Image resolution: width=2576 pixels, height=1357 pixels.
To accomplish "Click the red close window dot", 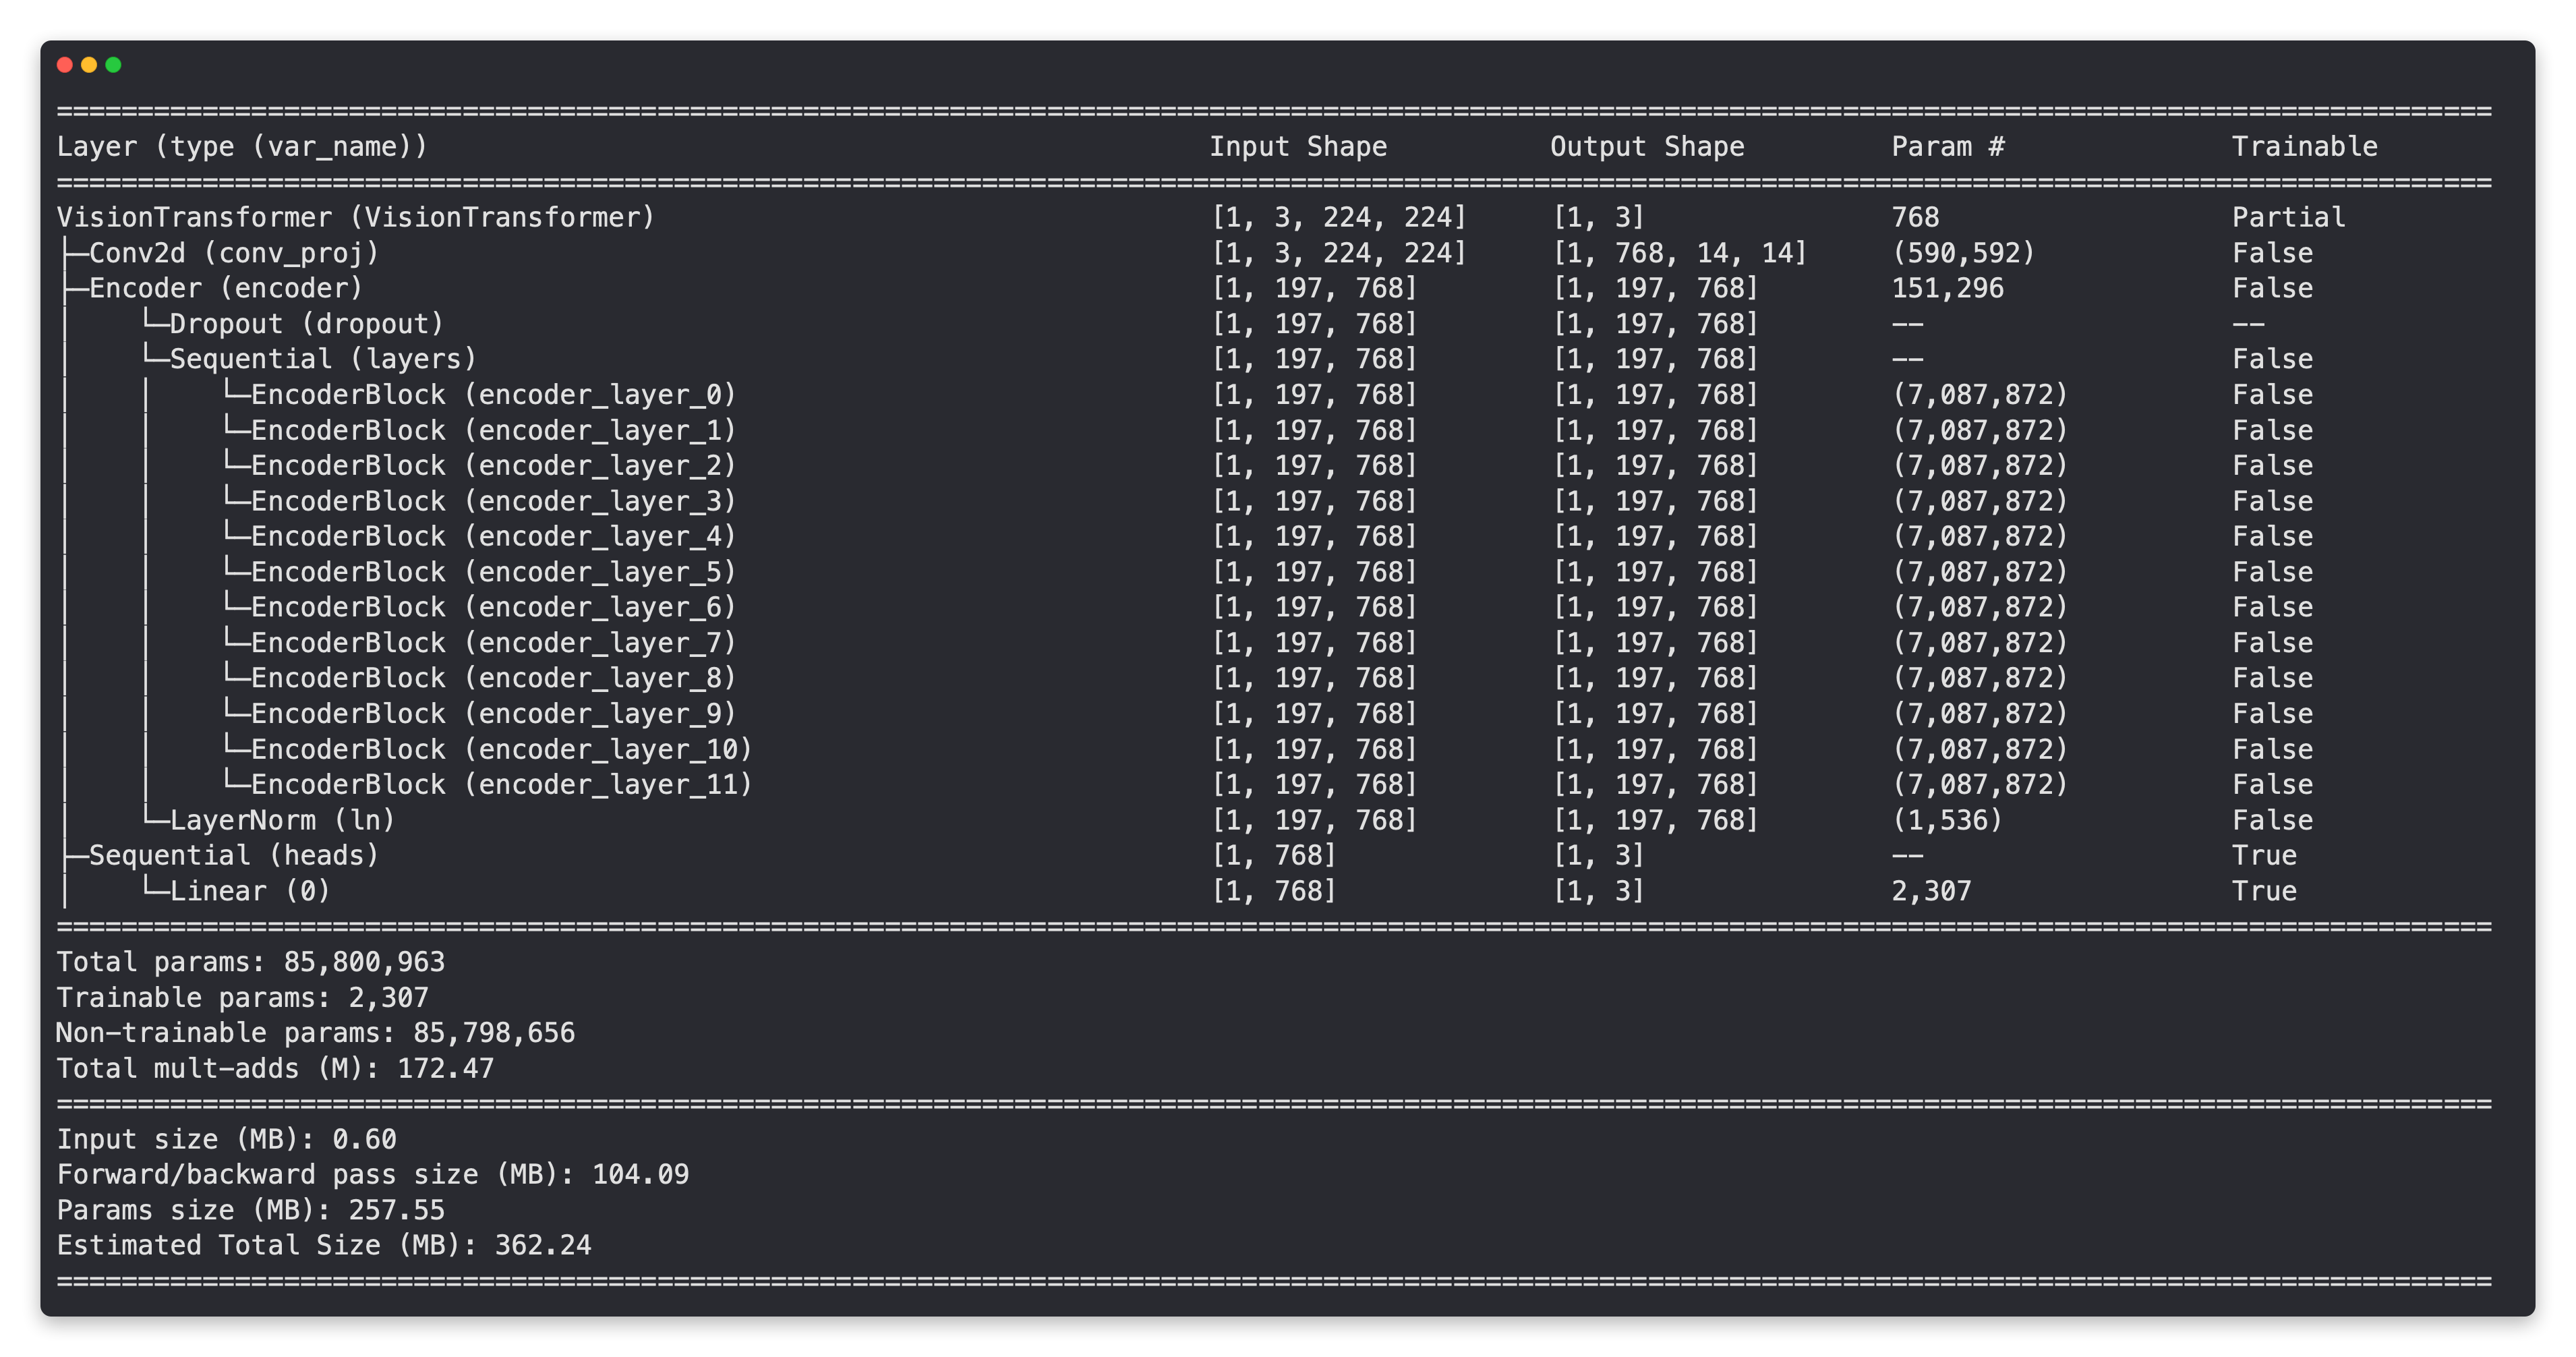I will coord(65,65).
